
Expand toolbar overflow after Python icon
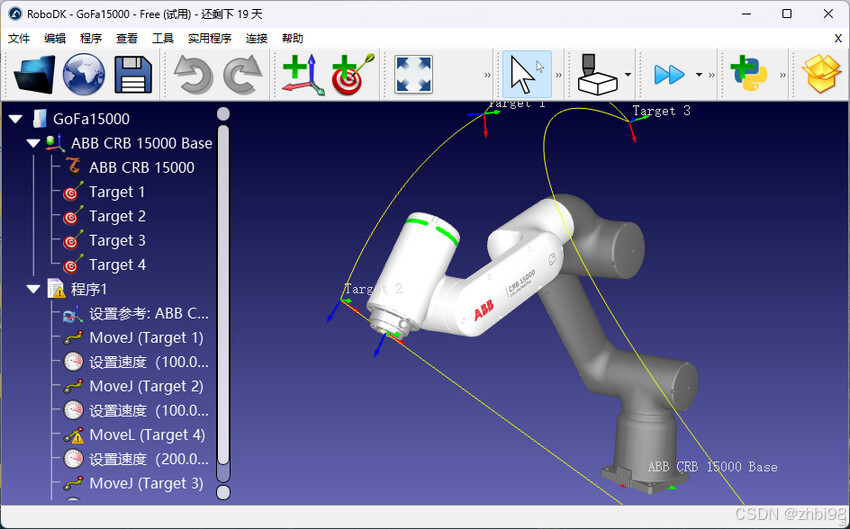(x=783, y=75)
